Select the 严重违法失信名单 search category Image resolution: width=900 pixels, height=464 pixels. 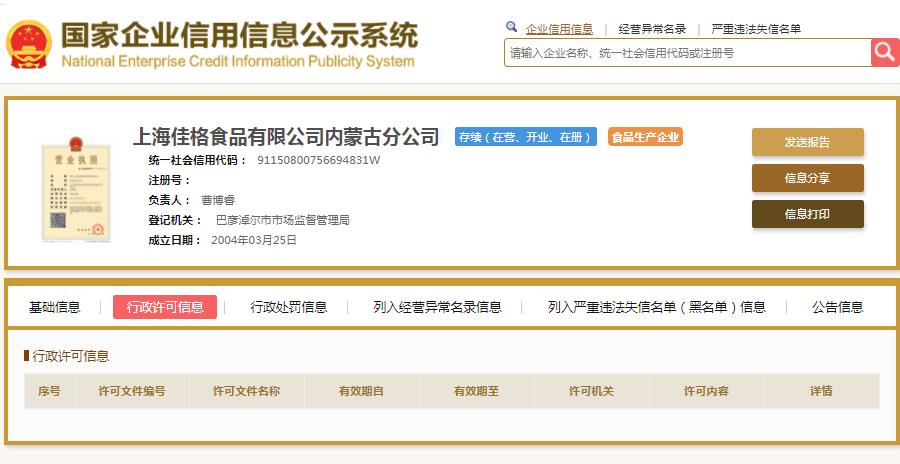[x=756, y=29]
